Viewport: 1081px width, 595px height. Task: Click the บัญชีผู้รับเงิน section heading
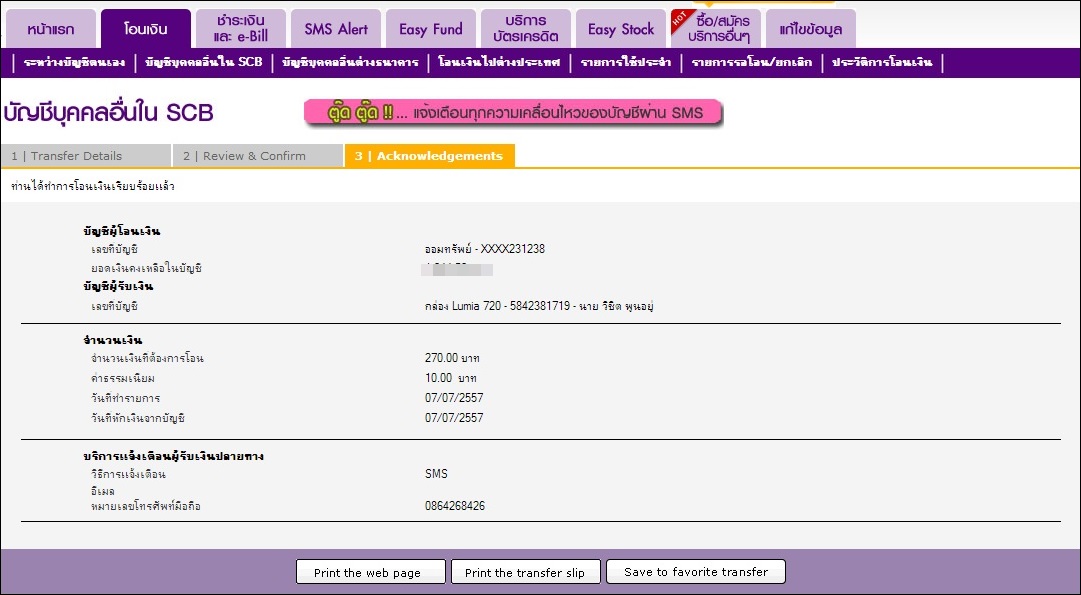point(119,286)
